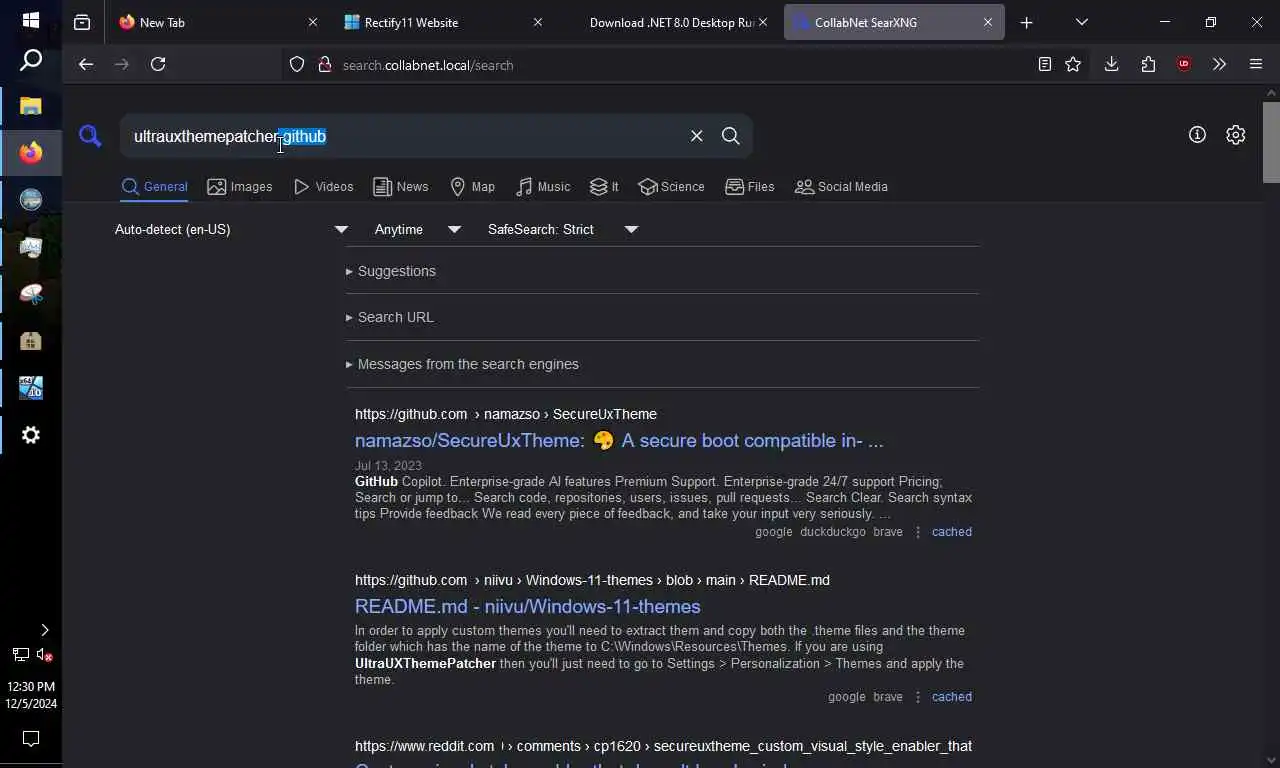
Task: Click the tracking protection shield icon
Action: pyautogui.click(x=297, y=64)
